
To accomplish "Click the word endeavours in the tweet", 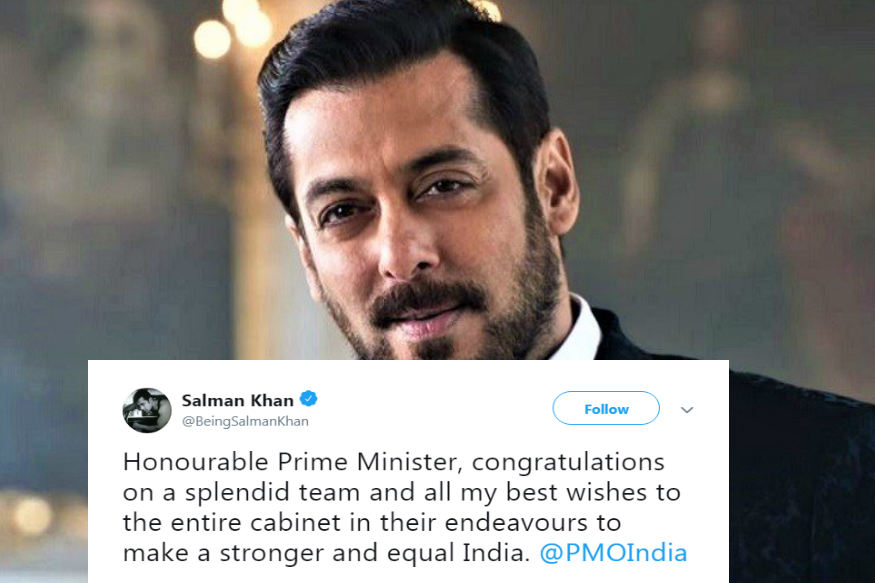I will (516, 523).
